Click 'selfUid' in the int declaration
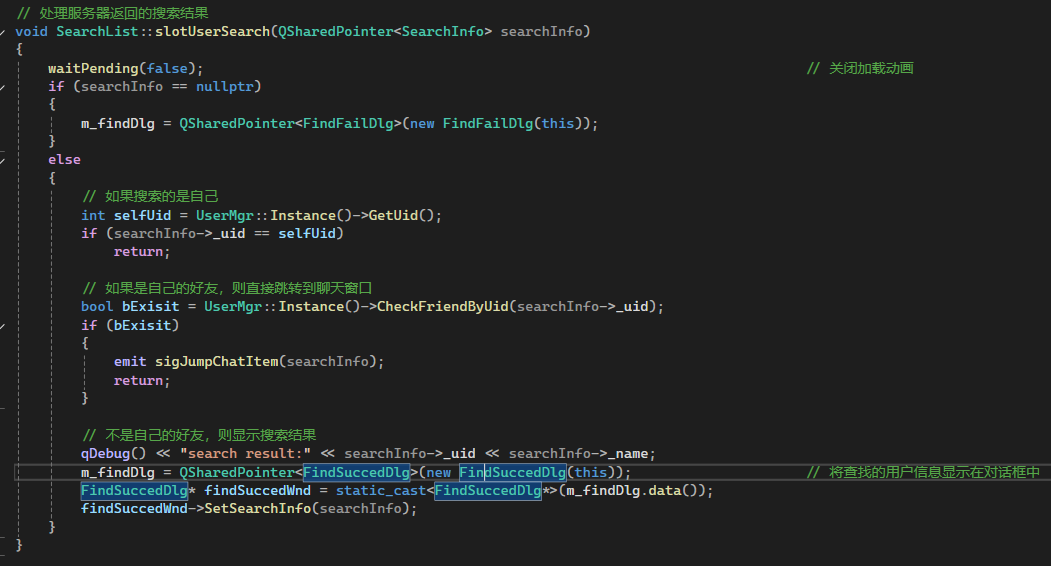1051x566 pixels. [143, 215]
